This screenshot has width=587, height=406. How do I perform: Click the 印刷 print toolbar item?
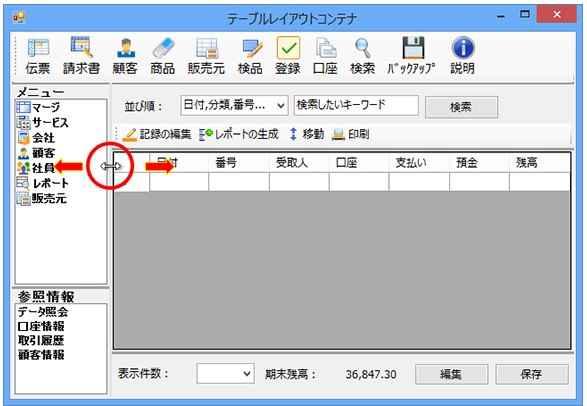click(x=351, y=134)
